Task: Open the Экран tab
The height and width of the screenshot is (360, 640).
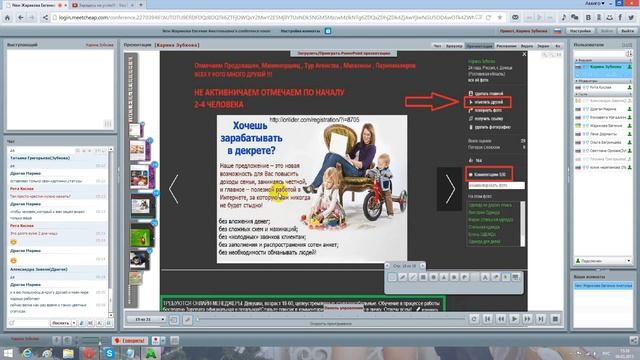Action: point(543,46)
